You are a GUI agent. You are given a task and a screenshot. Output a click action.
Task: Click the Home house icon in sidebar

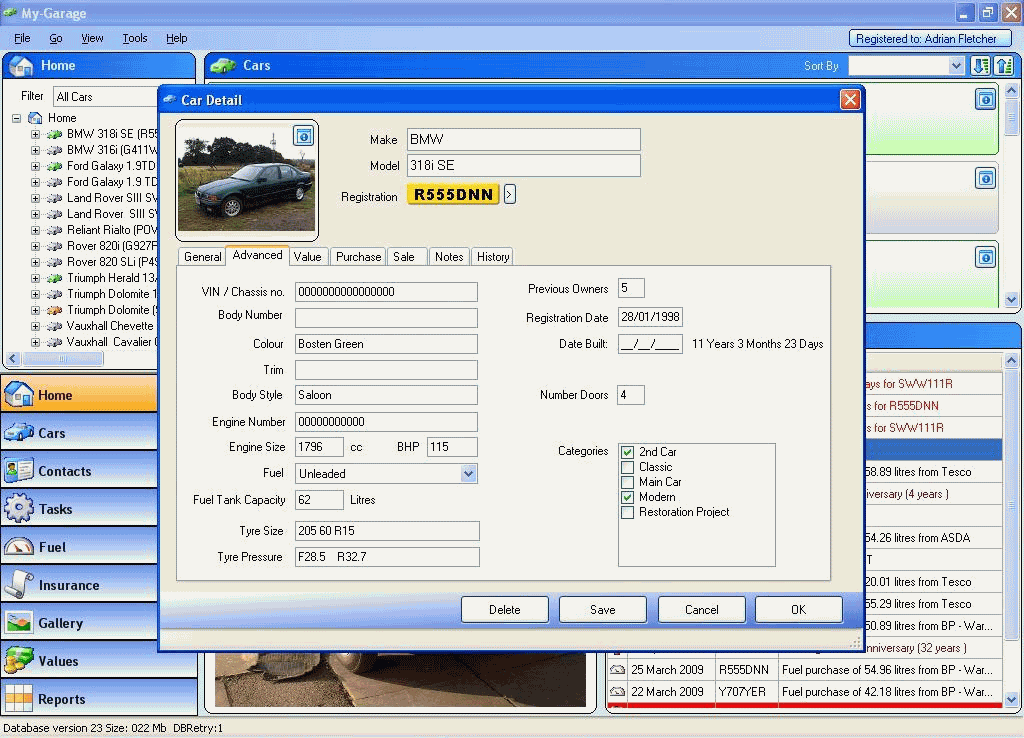coord(19,394)
